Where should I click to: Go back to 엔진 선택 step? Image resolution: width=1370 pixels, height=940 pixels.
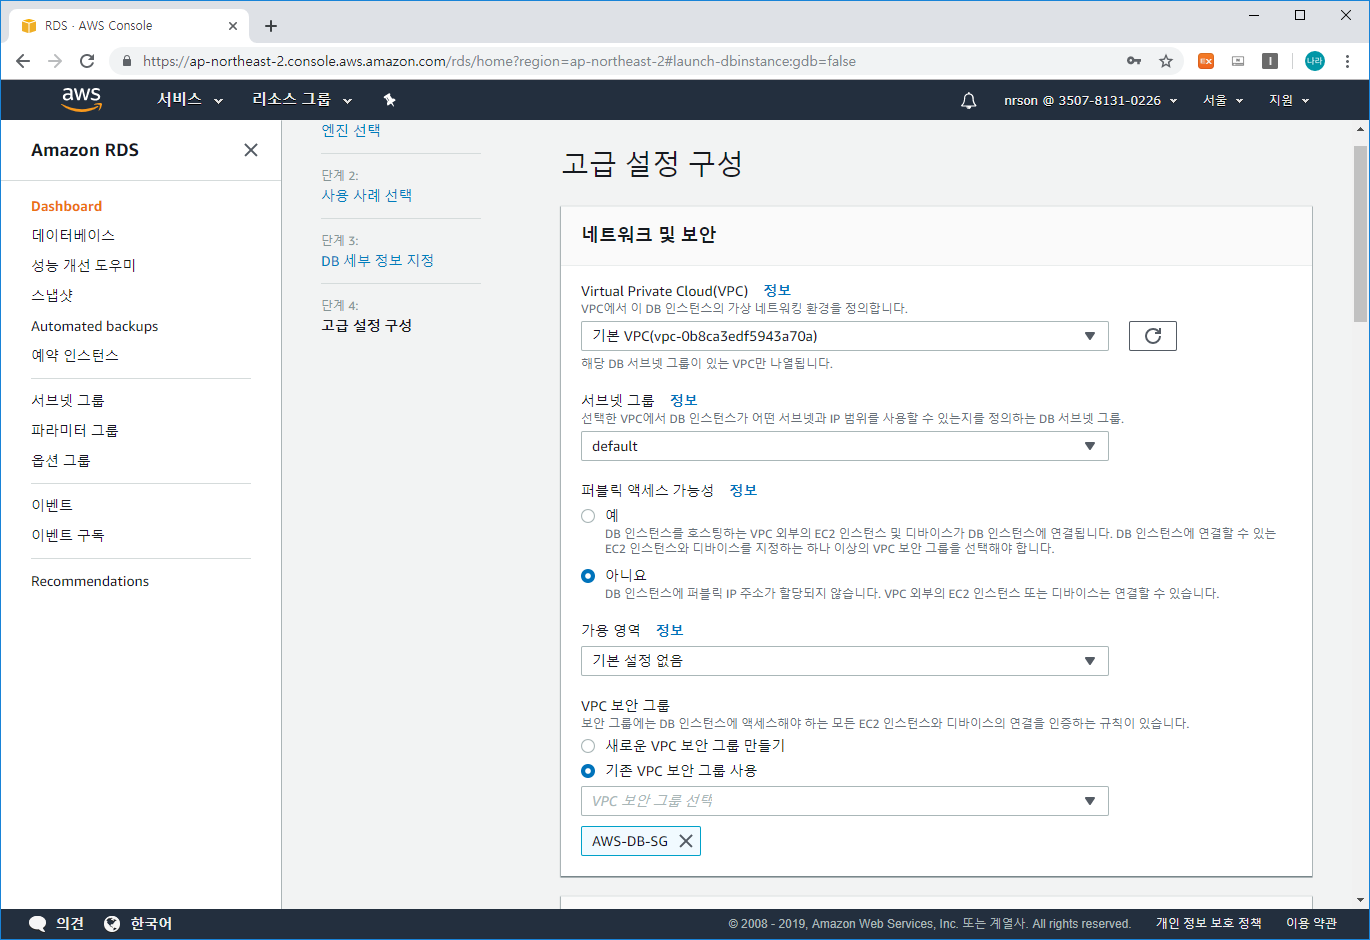point(351,130)
